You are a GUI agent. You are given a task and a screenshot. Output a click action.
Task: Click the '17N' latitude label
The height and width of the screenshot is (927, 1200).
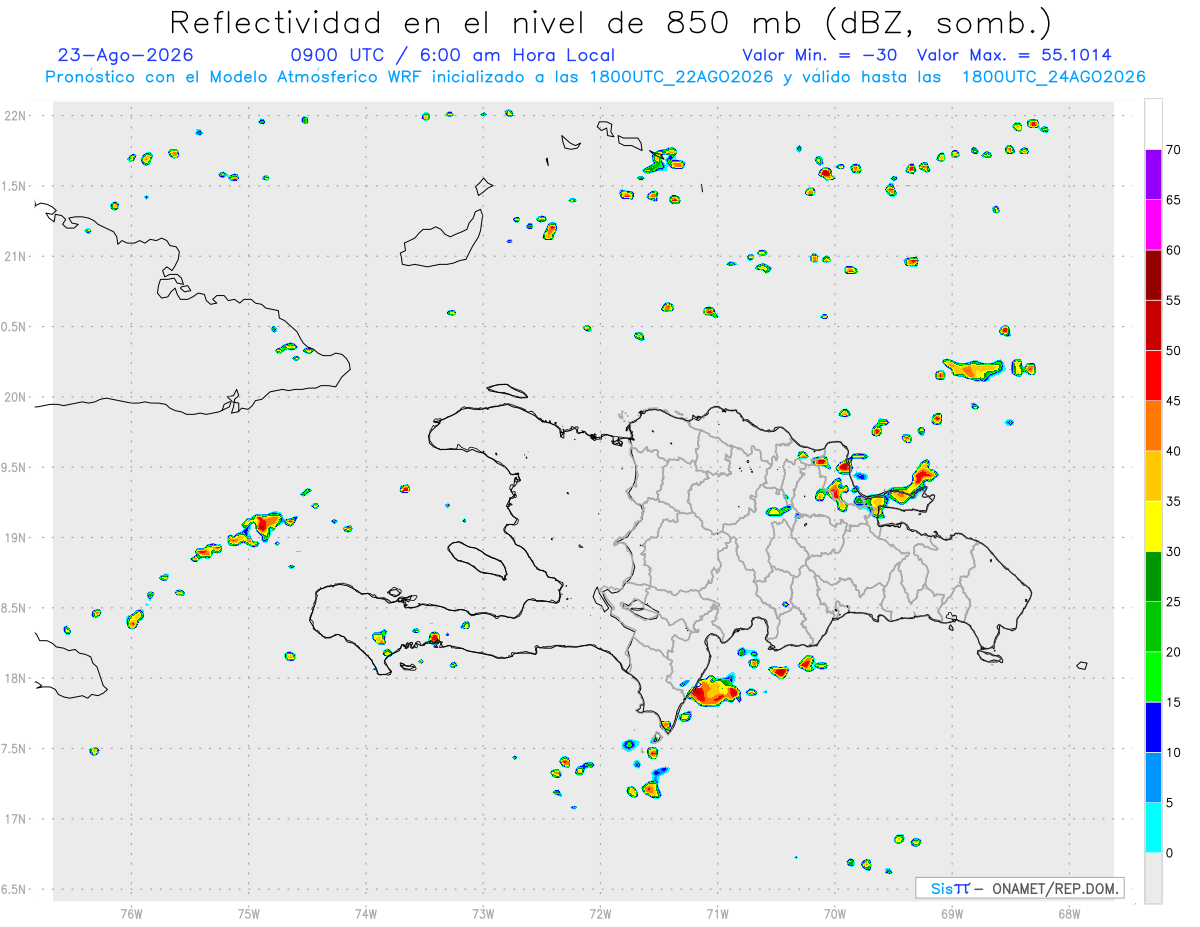click(x=15, y=819)
